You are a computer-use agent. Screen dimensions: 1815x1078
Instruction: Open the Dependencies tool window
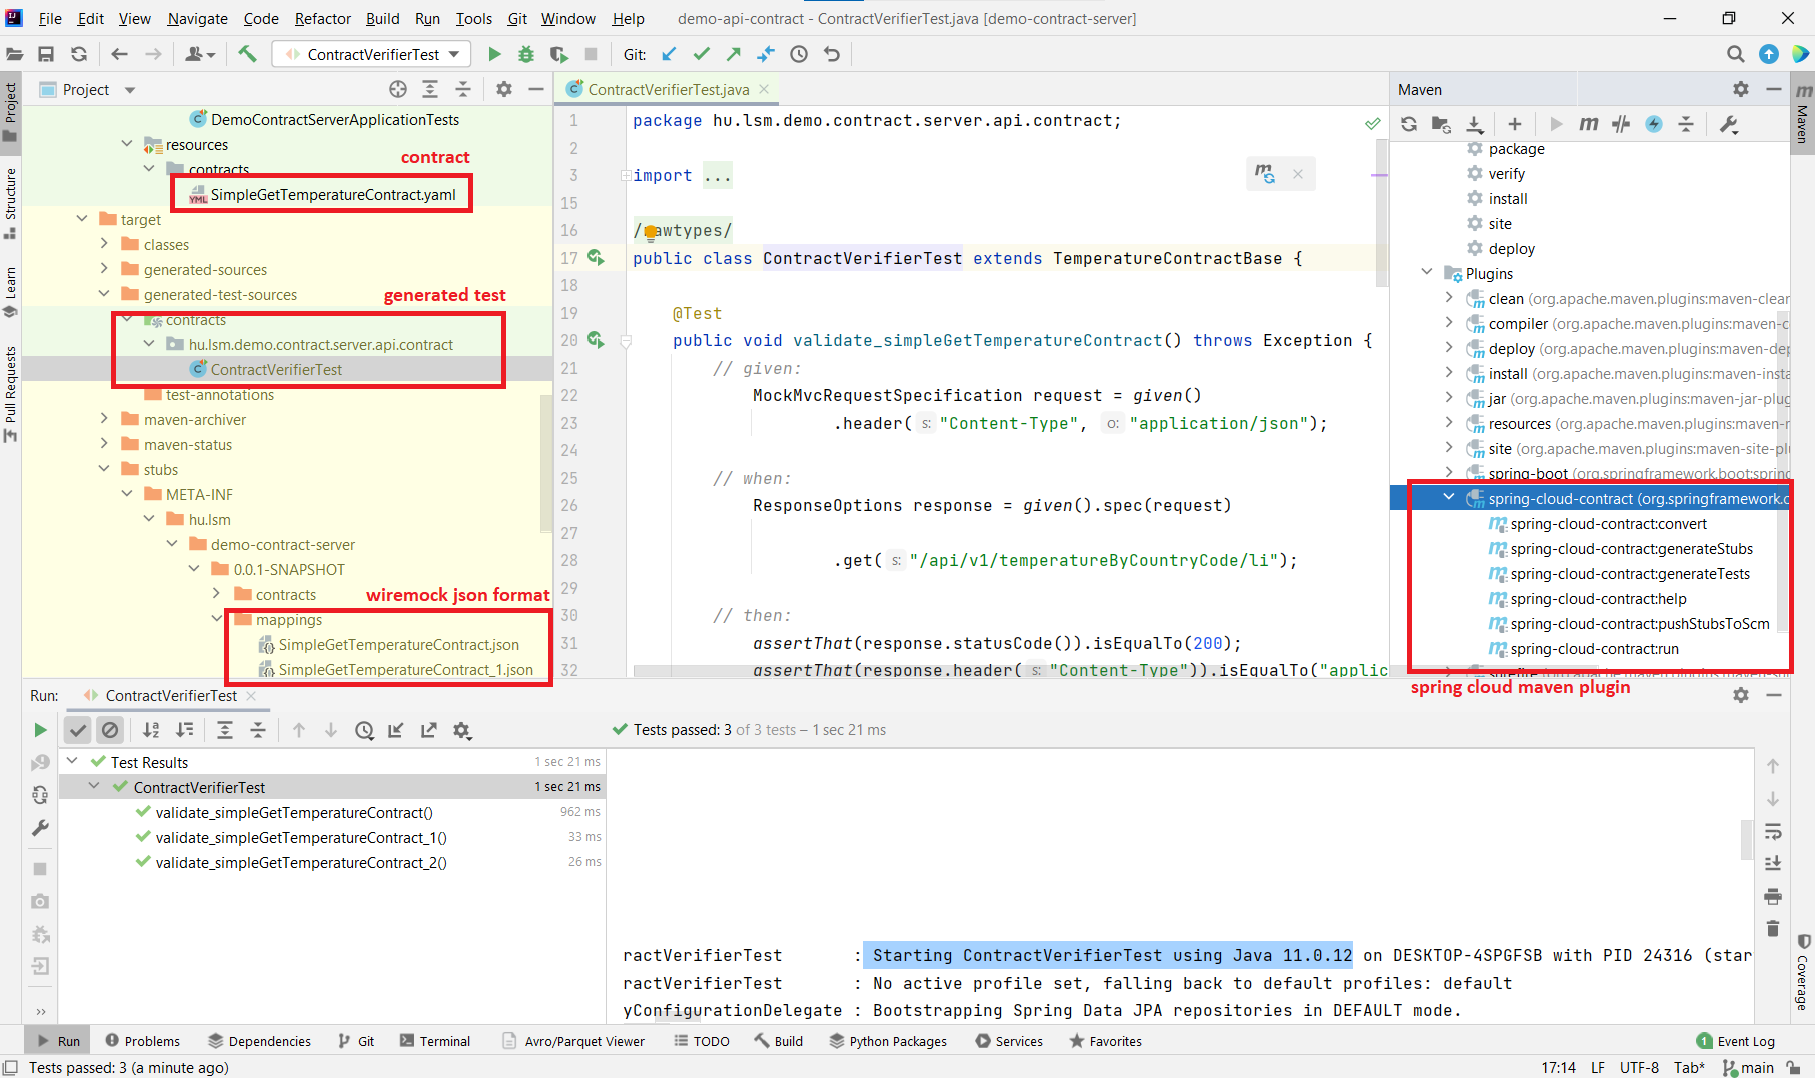pyautogui.click(x=260, y=1041)
